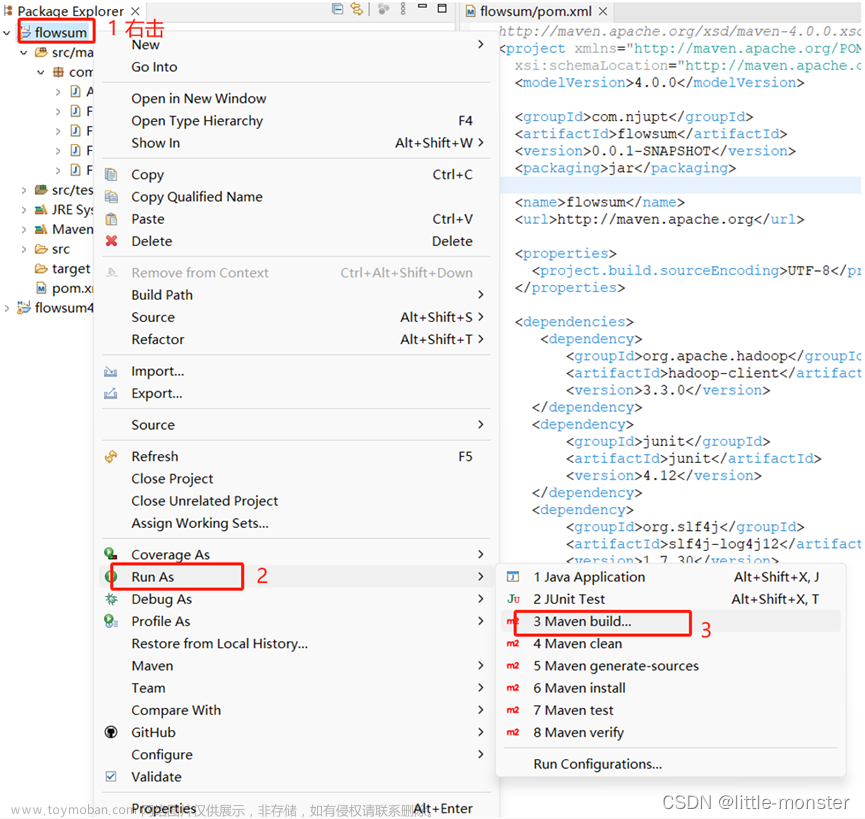Click the Copy icon menu entry

coord(111,174)
